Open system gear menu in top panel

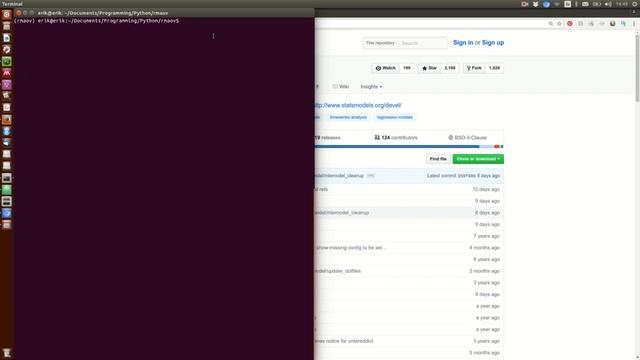coord(635,4)
